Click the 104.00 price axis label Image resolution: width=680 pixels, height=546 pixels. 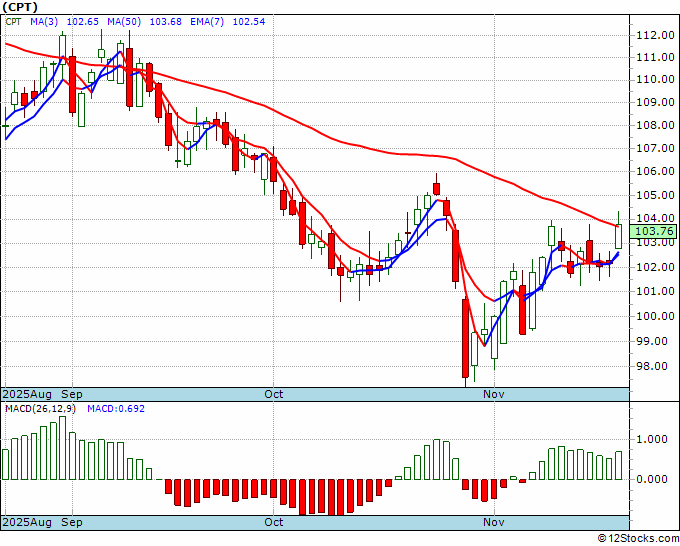[x=654, y=219]
